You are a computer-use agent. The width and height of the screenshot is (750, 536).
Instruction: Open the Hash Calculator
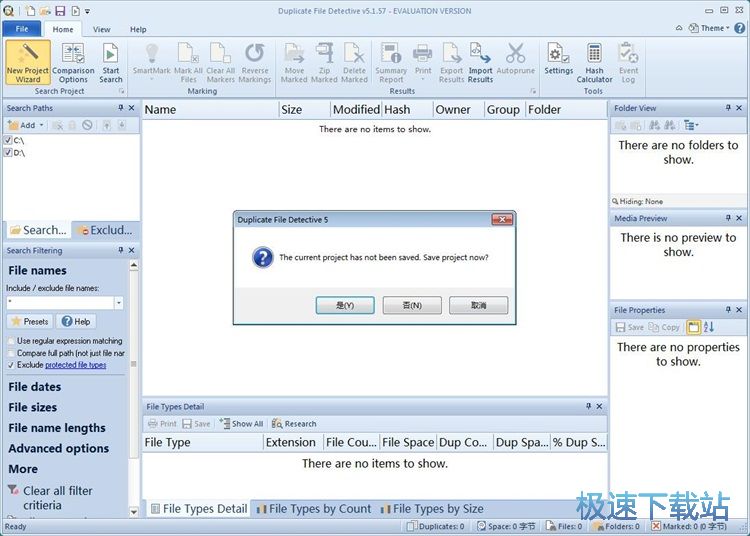(x=594, y=63)
